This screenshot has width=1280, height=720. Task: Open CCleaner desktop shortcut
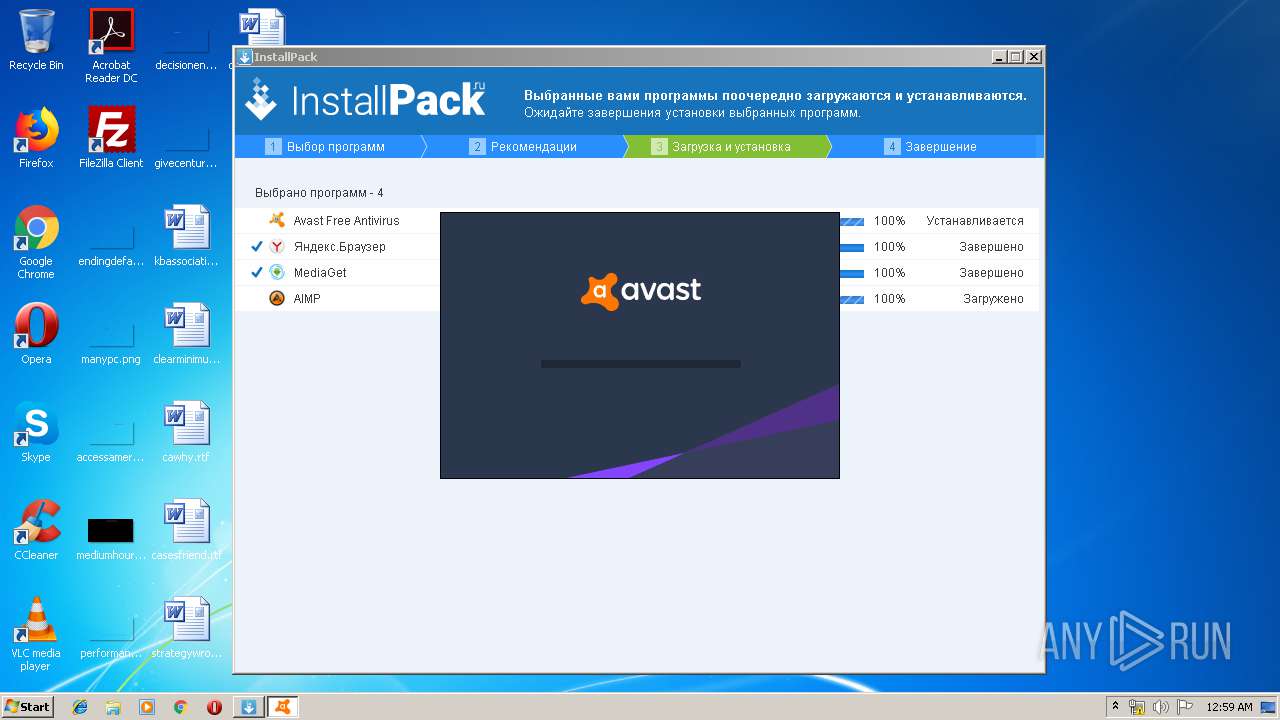pos(36,530)
